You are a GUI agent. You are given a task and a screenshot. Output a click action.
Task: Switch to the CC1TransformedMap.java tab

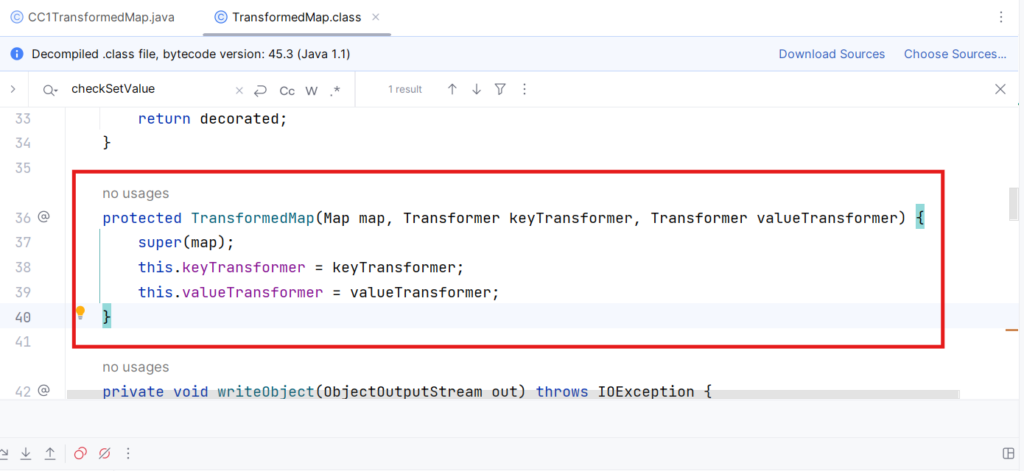click(93, 17)
